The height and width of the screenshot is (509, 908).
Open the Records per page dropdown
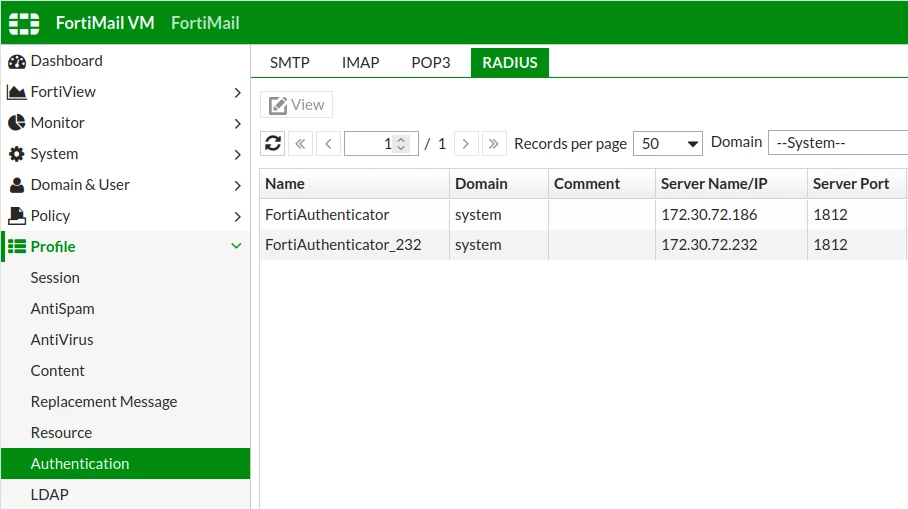point(668,144)
